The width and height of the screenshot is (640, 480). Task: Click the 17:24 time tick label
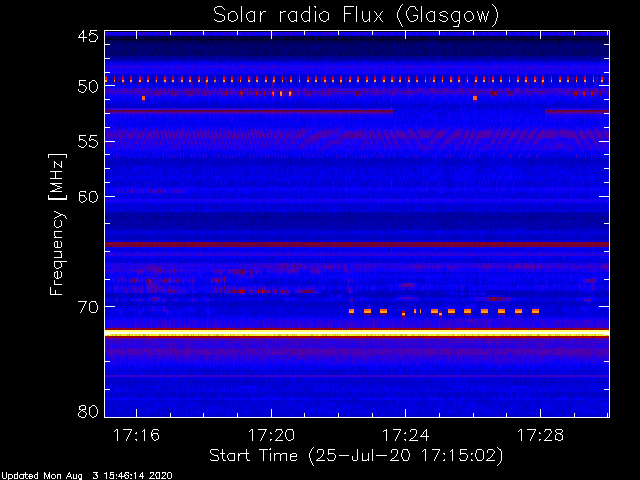tap(406, 435)
